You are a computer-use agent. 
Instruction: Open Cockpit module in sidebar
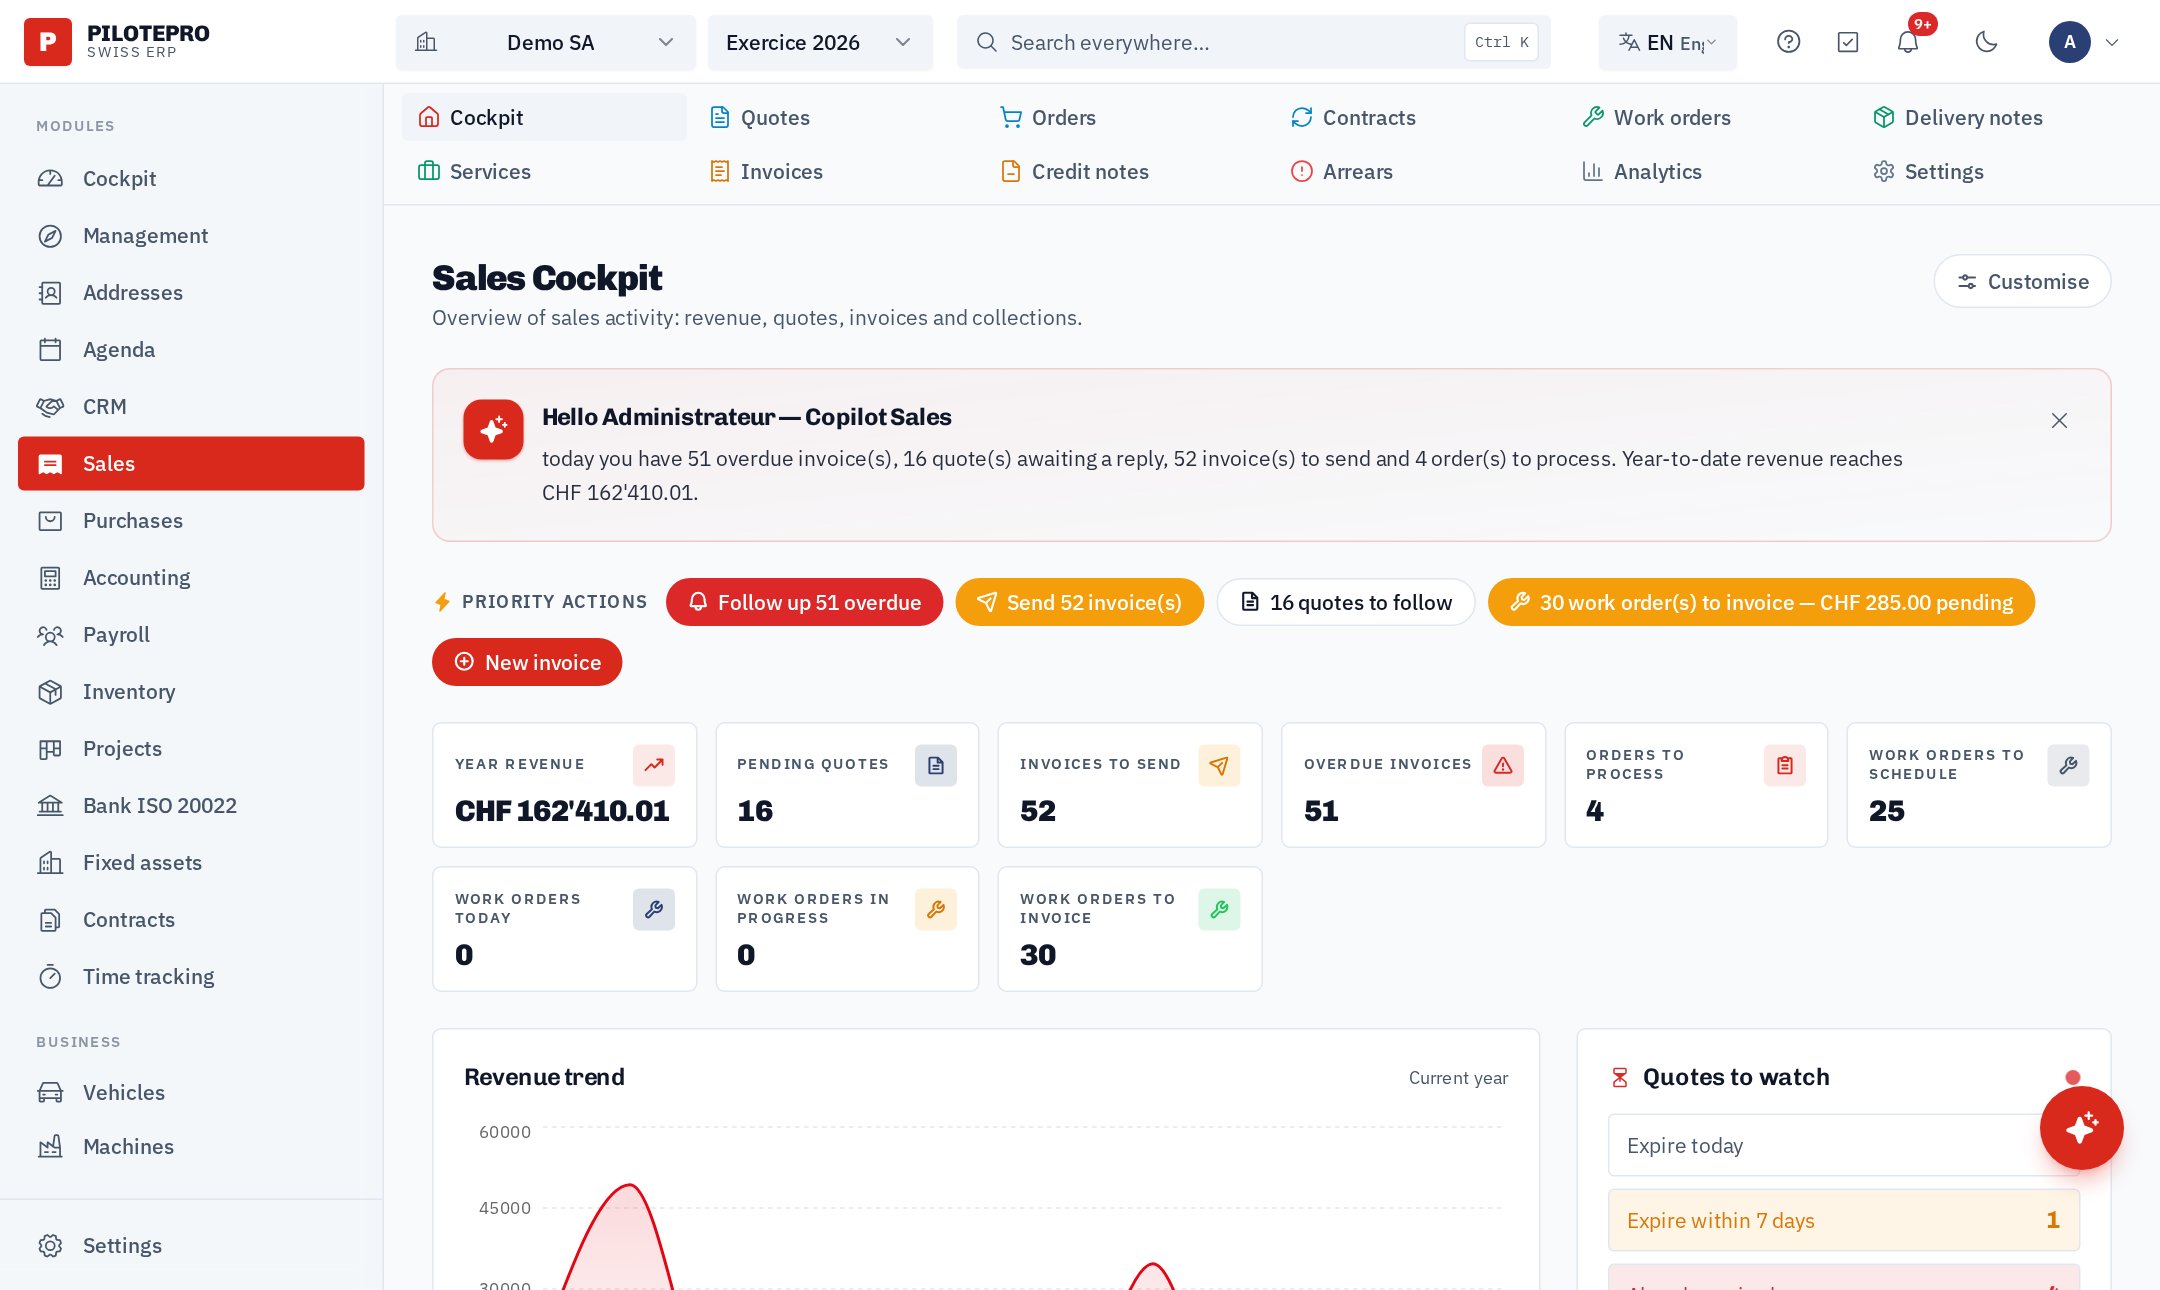191,179
